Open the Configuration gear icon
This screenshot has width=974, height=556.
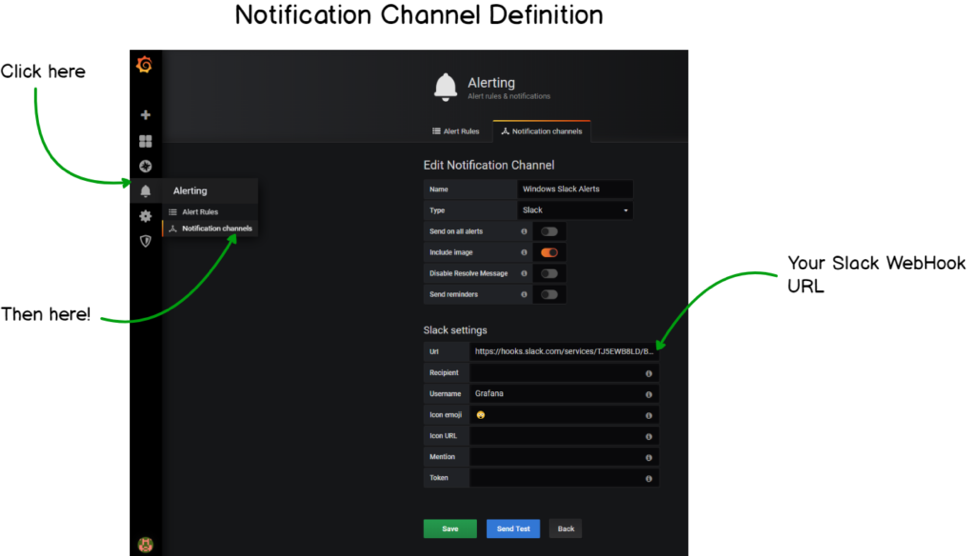(145, 216)
